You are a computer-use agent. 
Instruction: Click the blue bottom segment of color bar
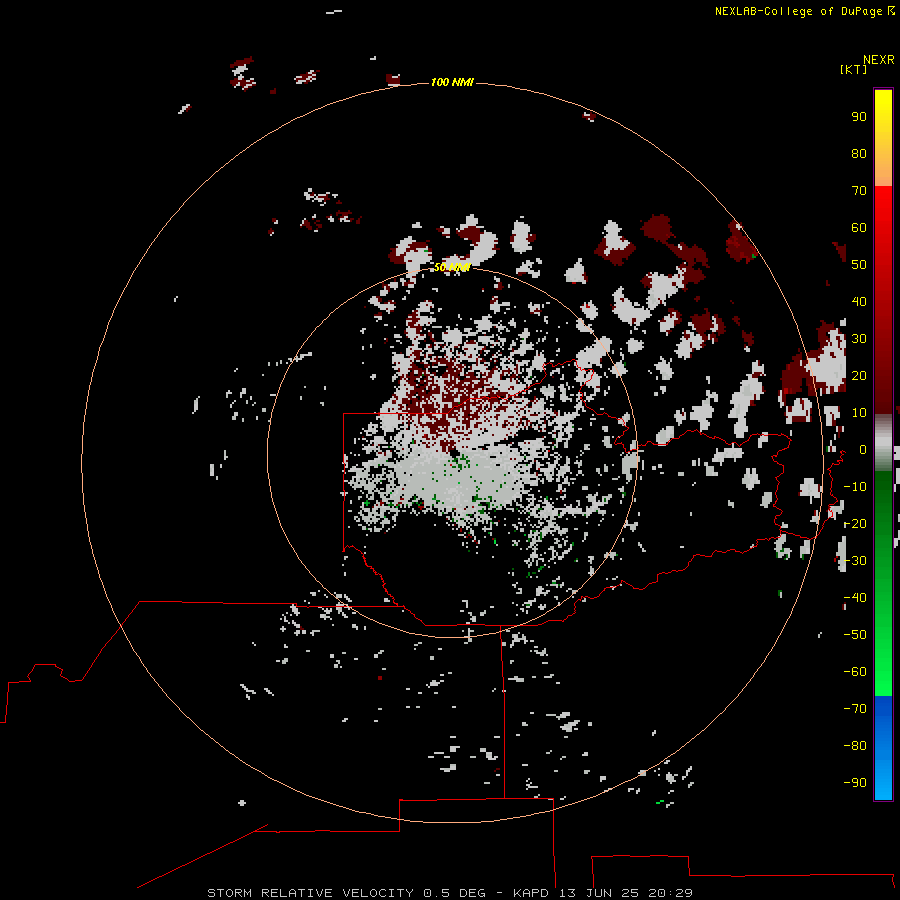coord(883,748)
